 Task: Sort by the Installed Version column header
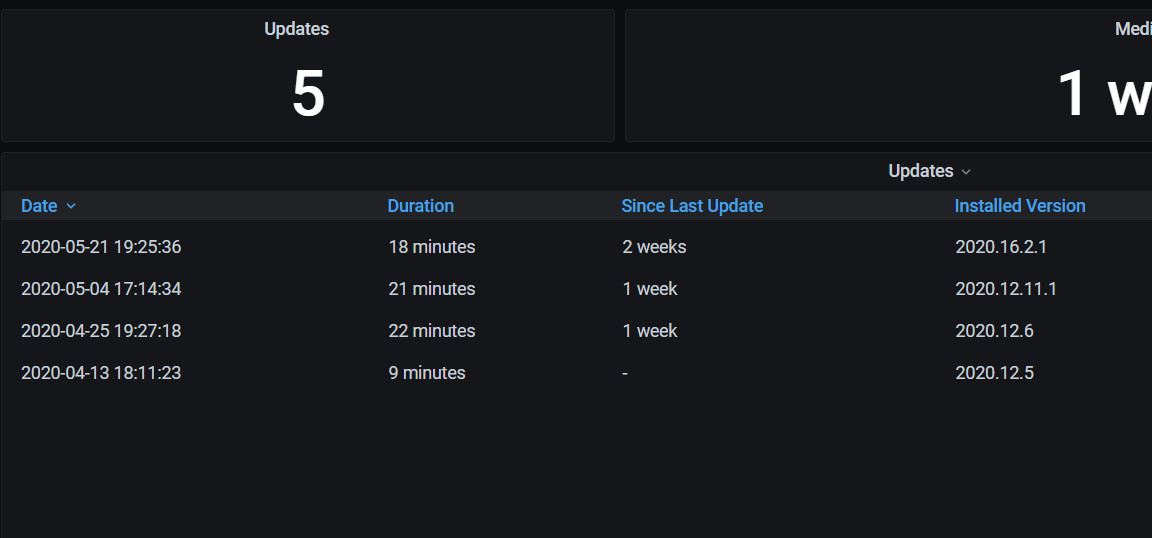point(1020,206)
